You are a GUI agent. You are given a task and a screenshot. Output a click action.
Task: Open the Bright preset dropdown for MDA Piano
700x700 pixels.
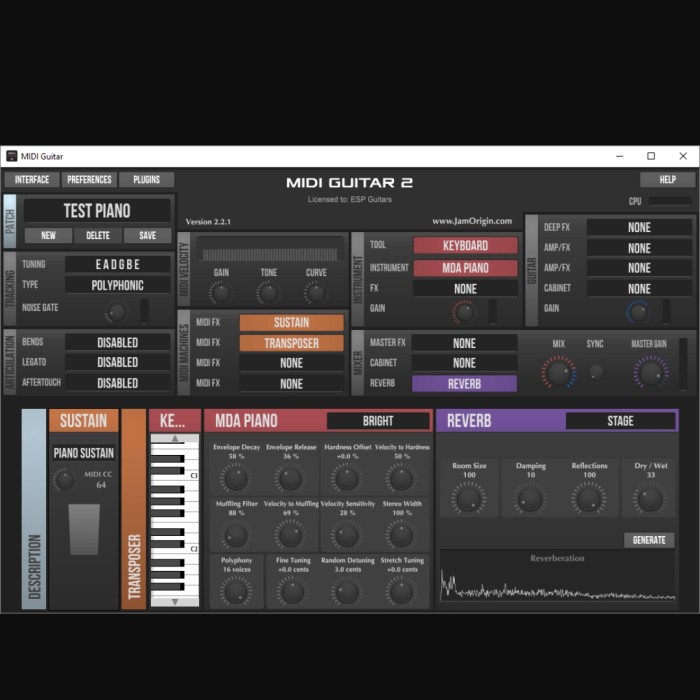(378, 421)
